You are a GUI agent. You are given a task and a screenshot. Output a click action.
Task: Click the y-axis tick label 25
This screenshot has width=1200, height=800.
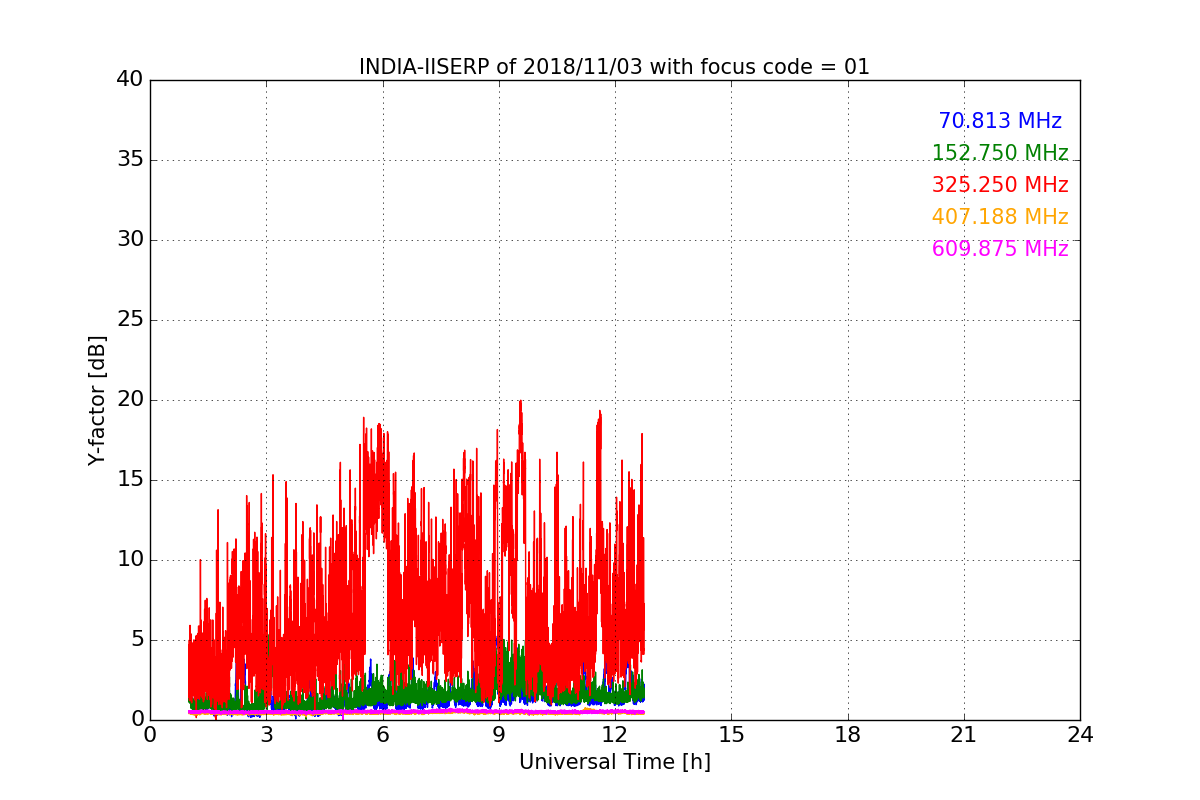pos(130,320)
